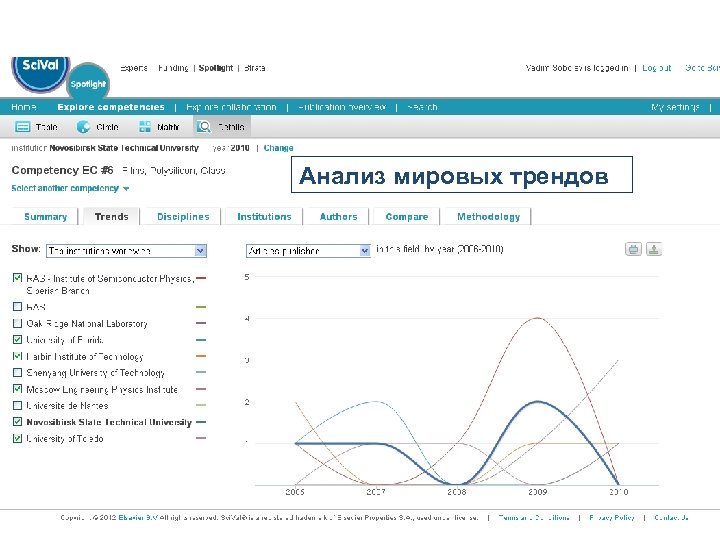Open the Disciplines tab

pos(183,217)
